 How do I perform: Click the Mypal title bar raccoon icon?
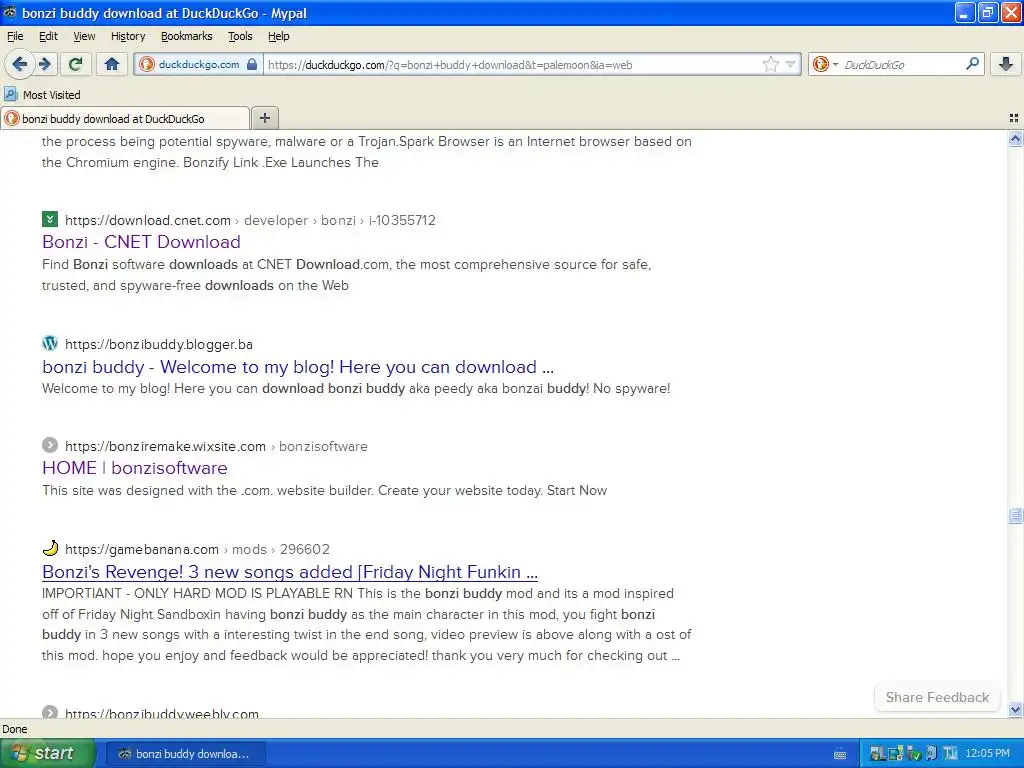tap(10, 12)
